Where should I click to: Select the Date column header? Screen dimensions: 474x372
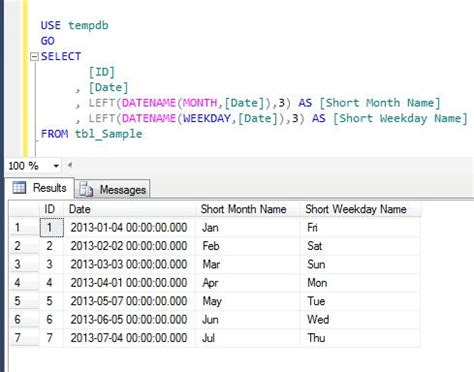[129, 209]
